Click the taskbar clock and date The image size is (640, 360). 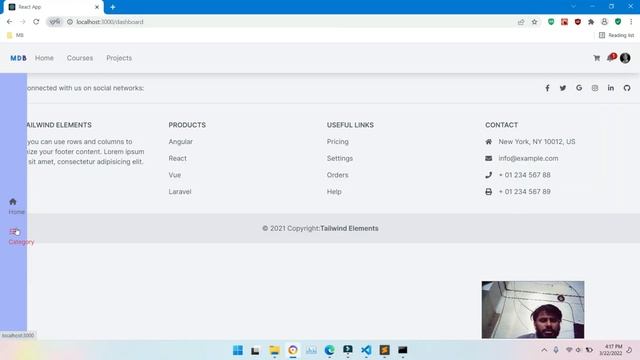[611, 350]
